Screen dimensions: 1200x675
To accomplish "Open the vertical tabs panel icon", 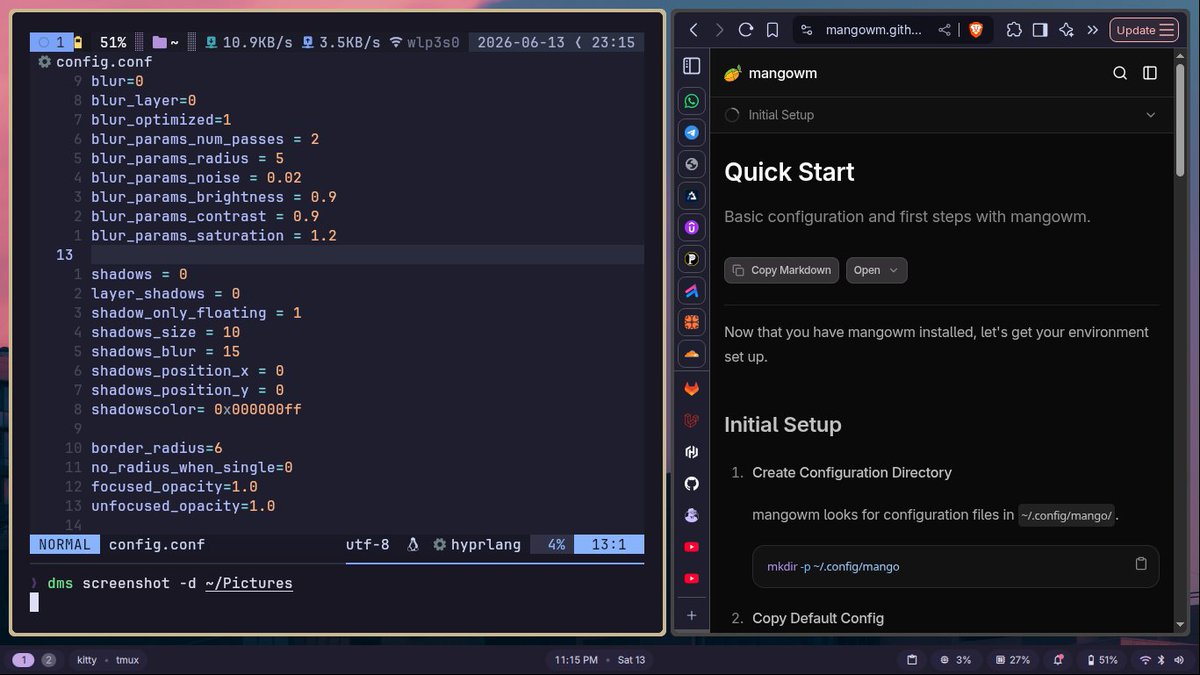I will pyautogui.click(x=691, y=66).
